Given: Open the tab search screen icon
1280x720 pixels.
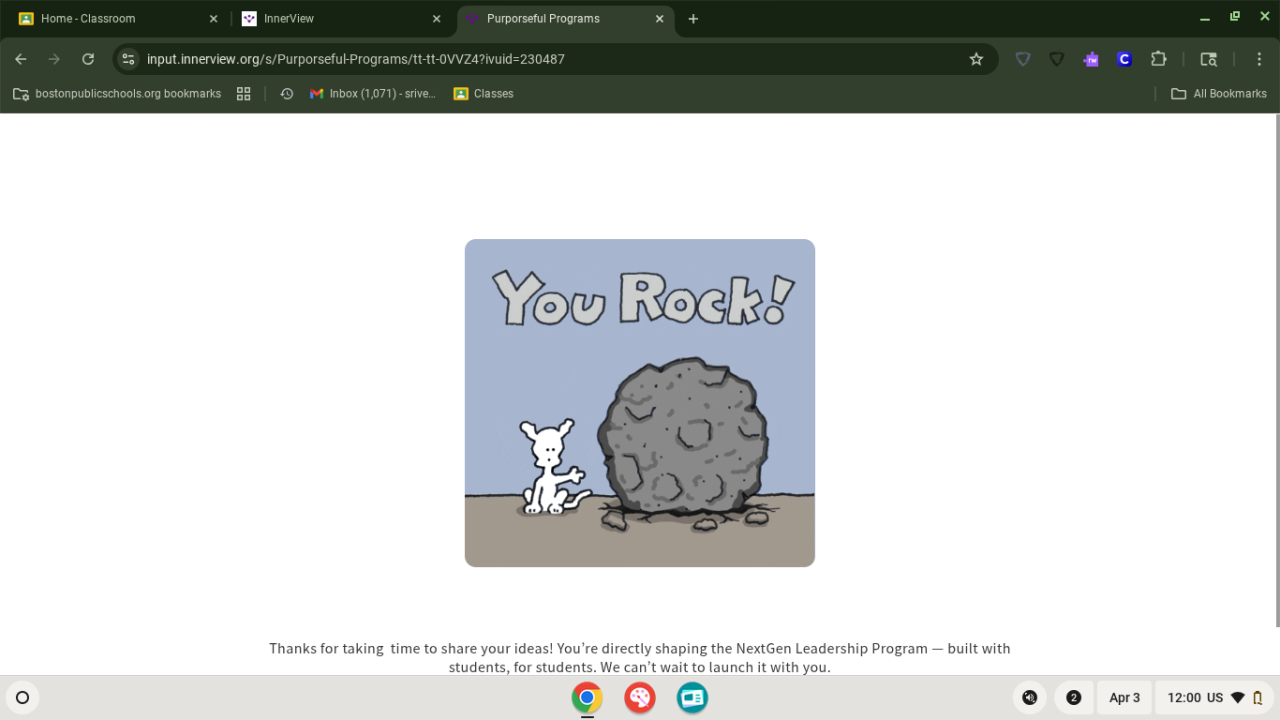Looking at the screenshot, I should 1209,59.
